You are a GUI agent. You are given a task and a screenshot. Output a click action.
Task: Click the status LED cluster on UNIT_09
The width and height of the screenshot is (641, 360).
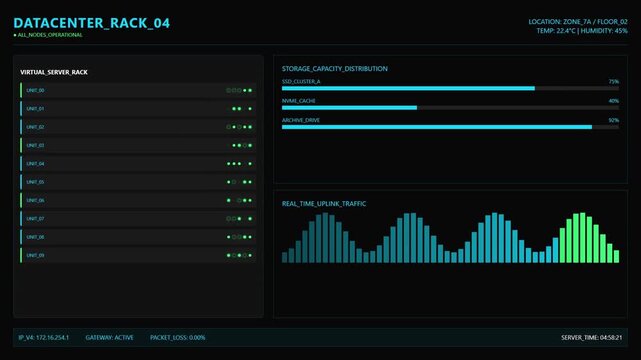(x=239, y=255)
